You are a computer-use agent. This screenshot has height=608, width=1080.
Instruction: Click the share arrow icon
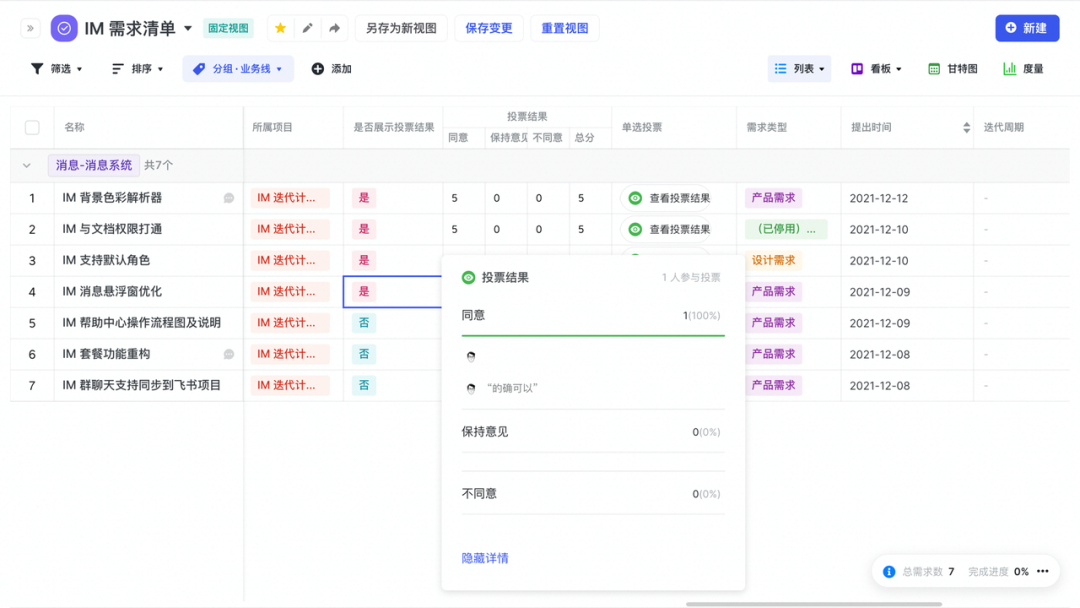coord(334,28)
